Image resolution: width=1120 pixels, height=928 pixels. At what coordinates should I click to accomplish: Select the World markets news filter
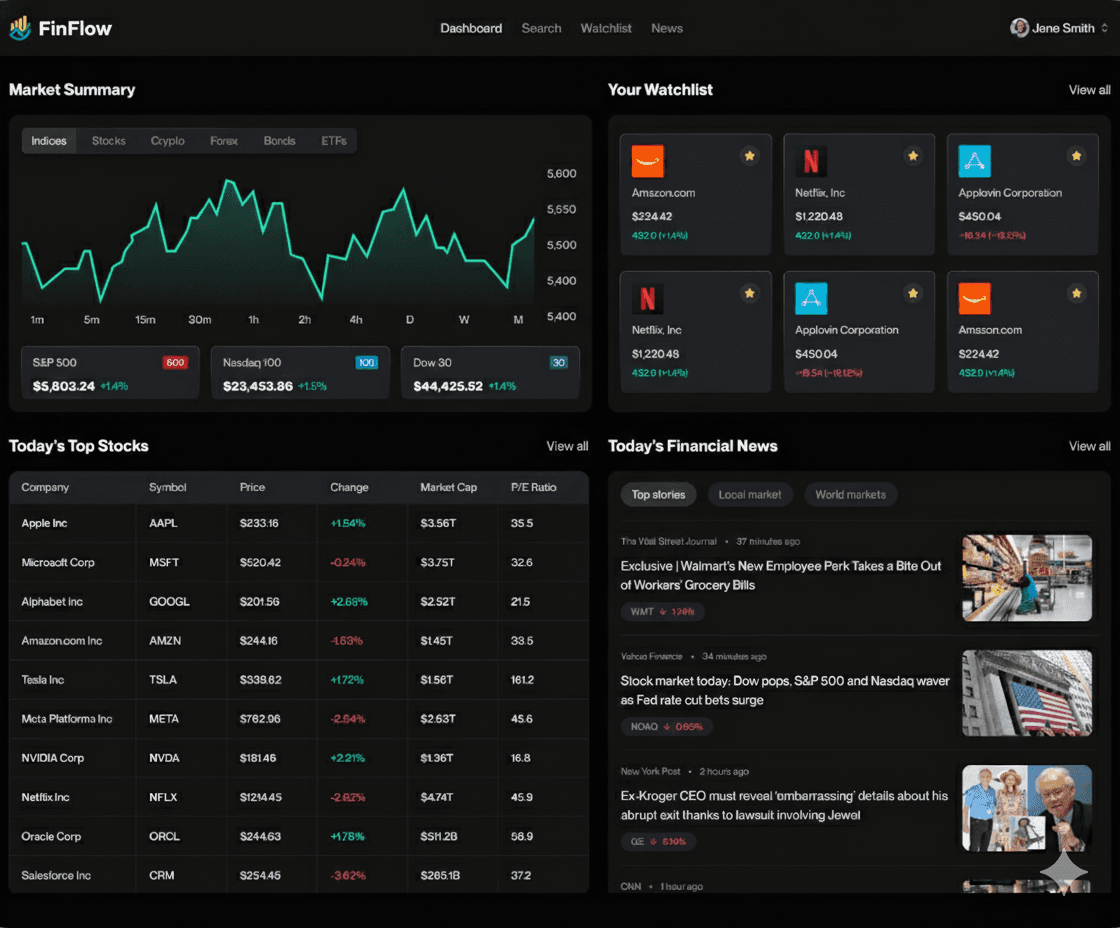tap(851, 494)
